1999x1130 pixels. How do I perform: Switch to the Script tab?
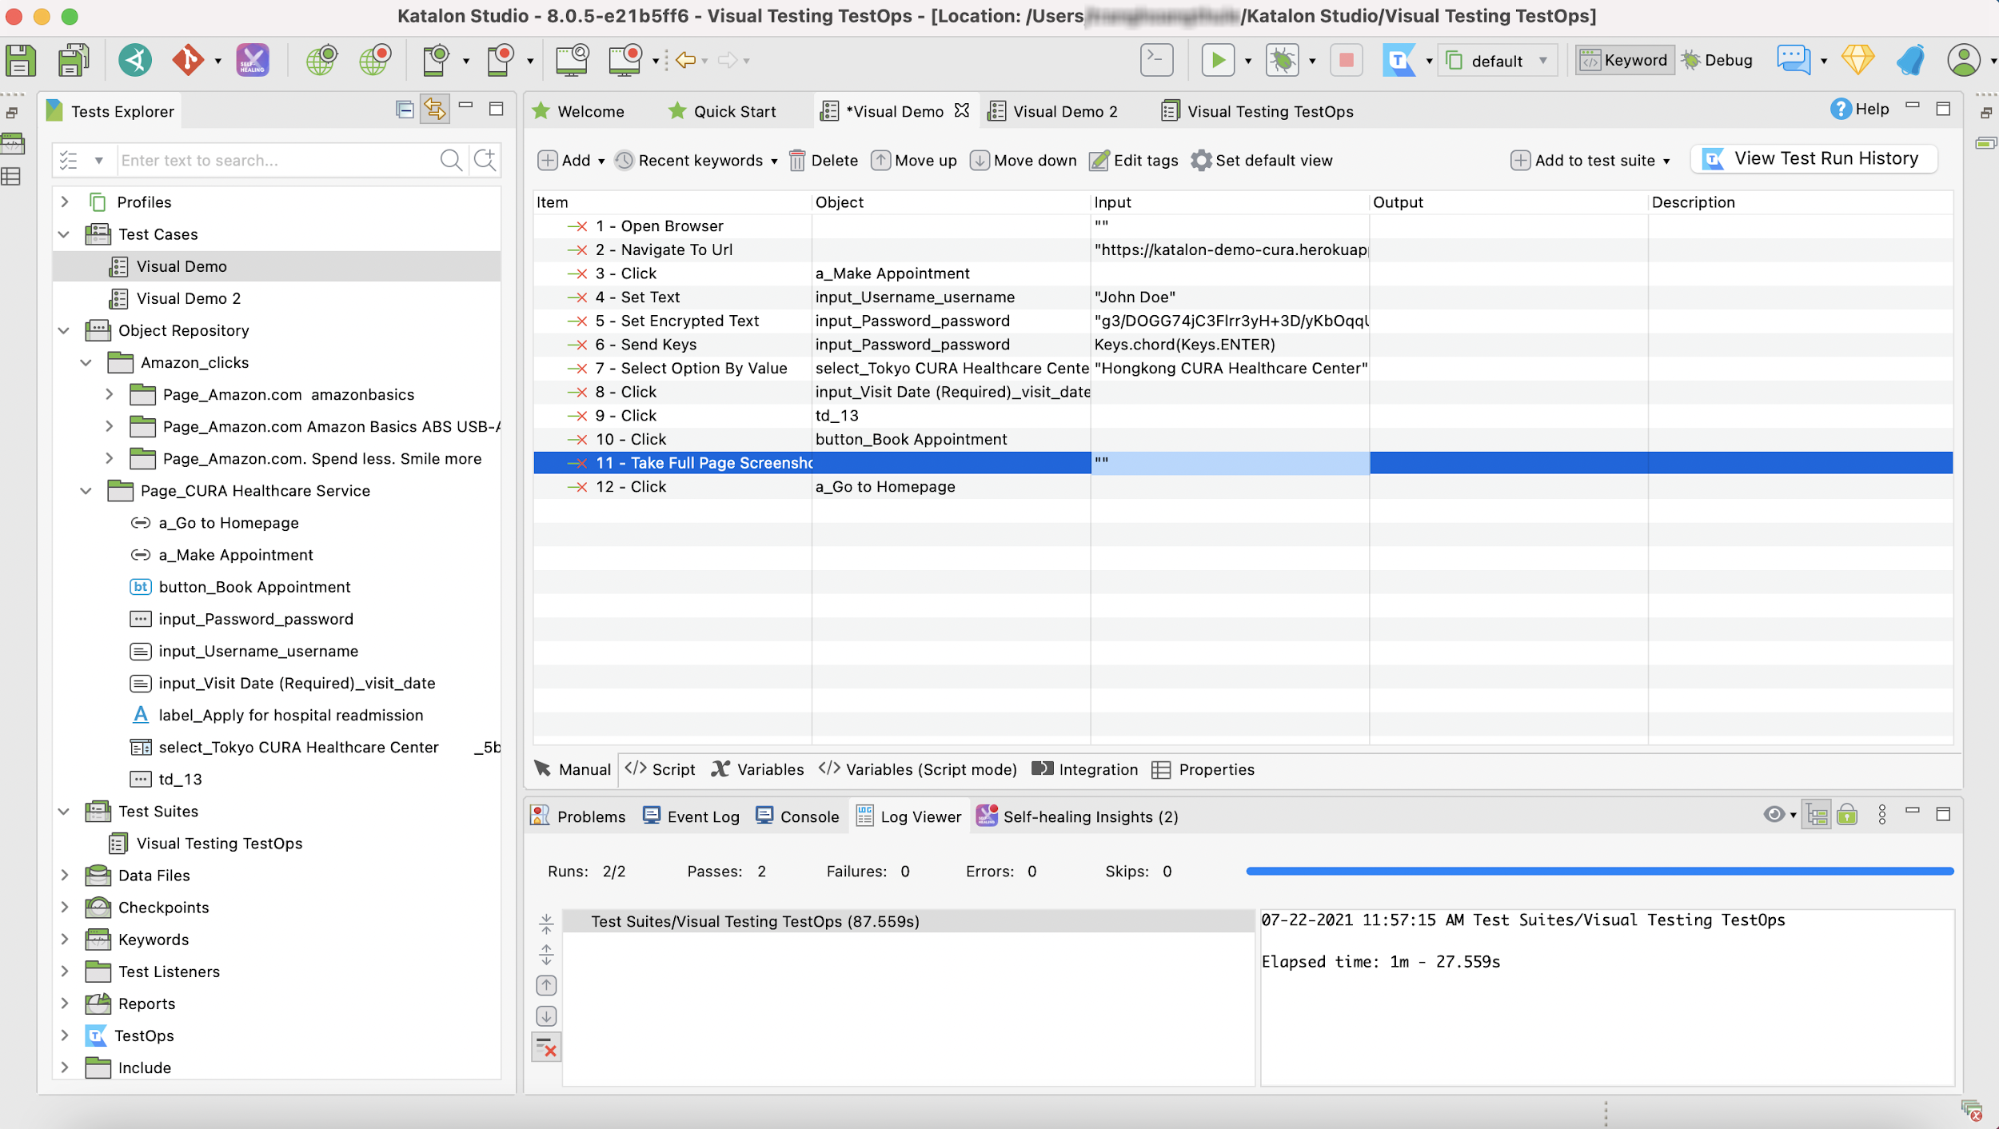[661, 769]
